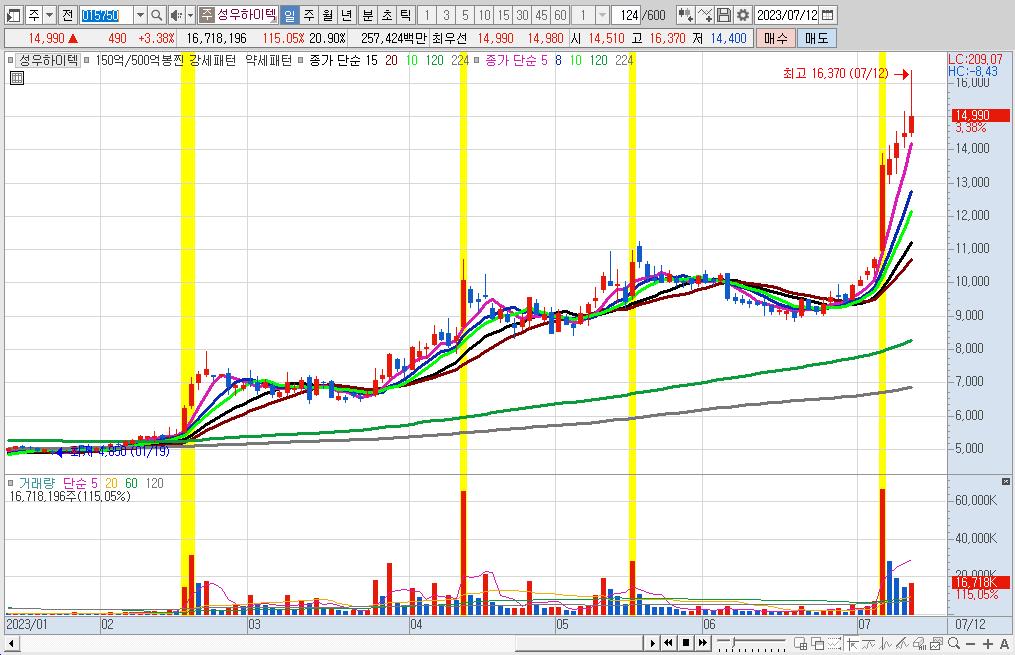This screenshot has width=1015, height=655.
Task: Click the zigzag wave line icon
Action: coord(886,644)
